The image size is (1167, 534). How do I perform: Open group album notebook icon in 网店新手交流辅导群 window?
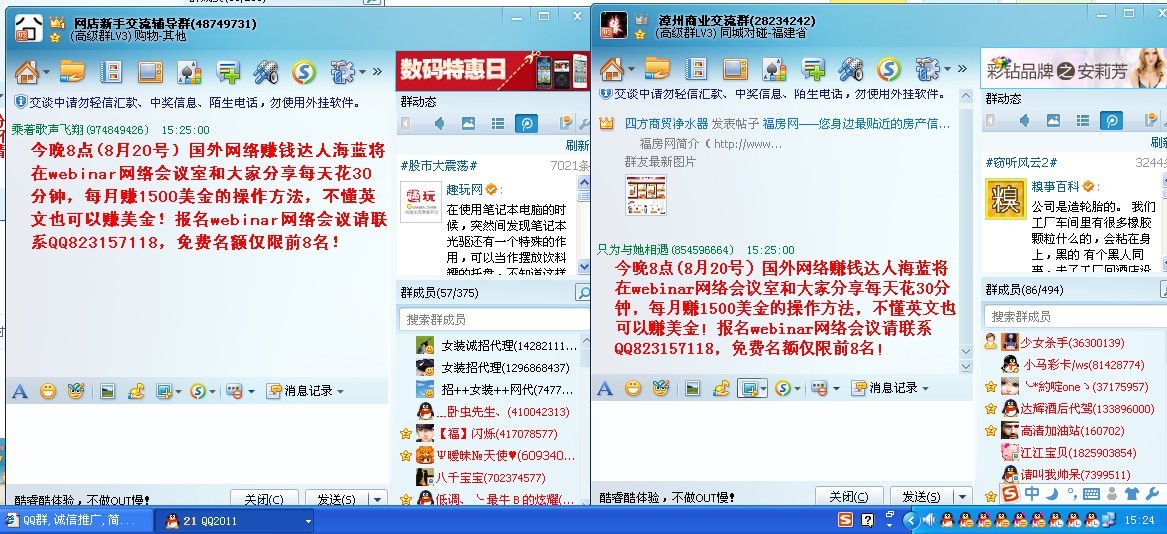[x=110, y=71]
